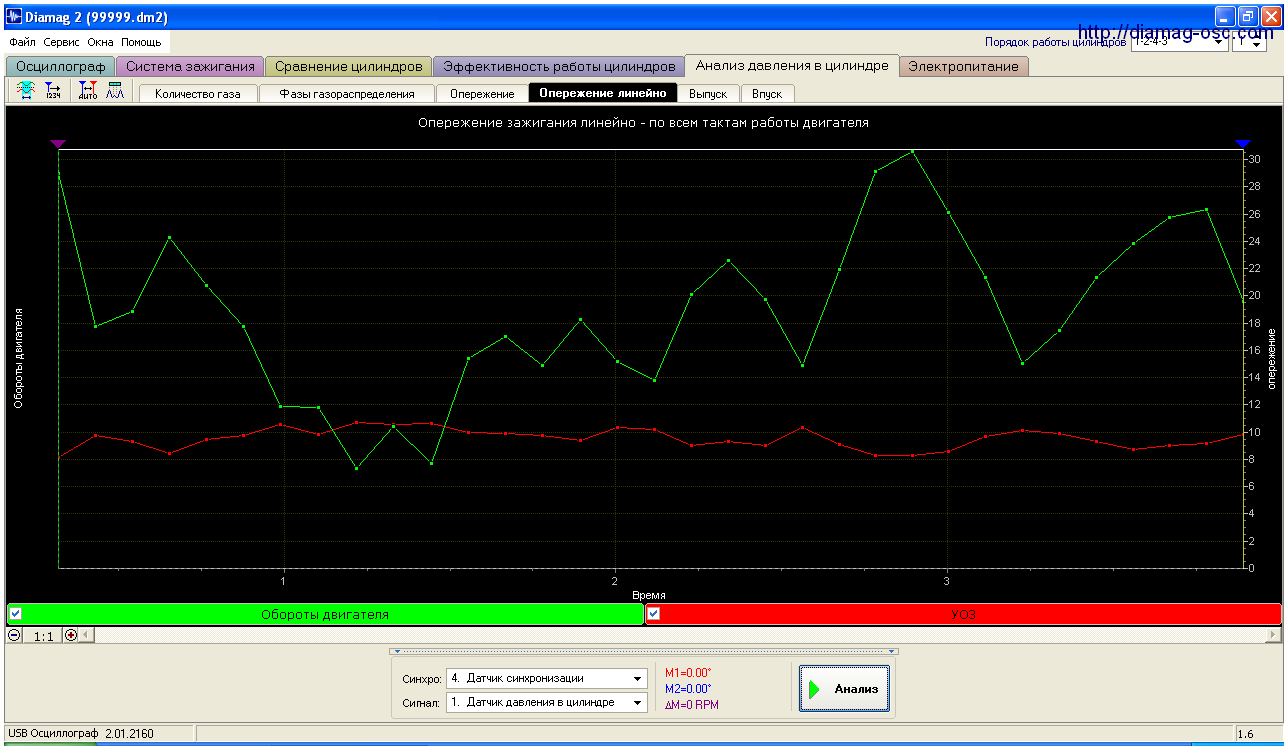The height and width of the screenshot is (746, 1288).
Task: Open the Сервис menu
Action: (62, 43)
